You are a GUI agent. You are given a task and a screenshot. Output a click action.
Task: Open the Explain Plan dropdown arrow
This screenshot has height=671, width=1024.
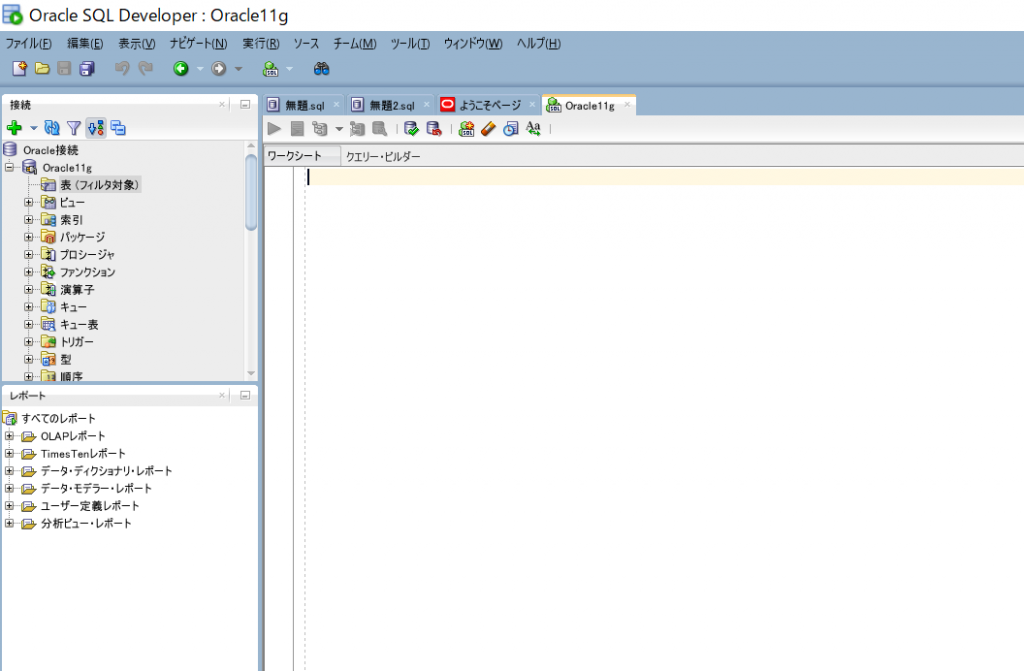click(339, 129)
